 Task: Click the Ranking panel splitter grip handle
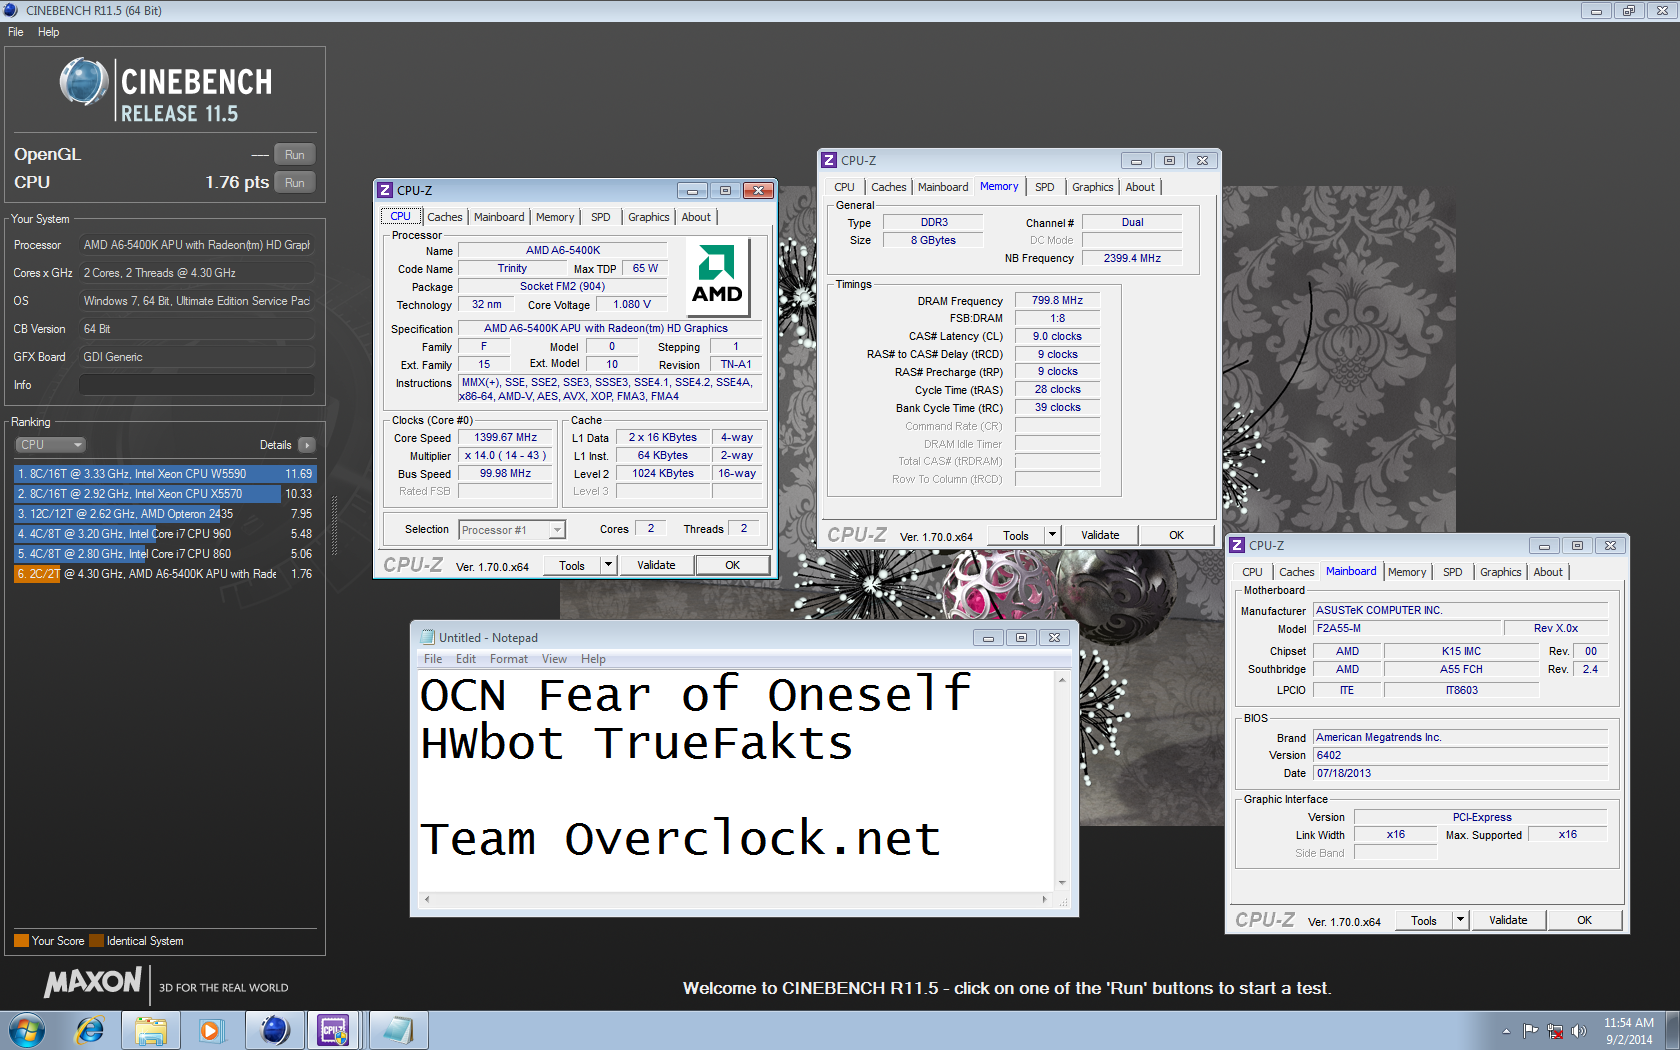[334, 525]
